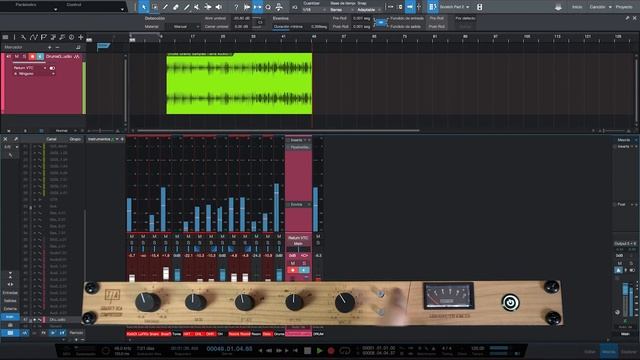
Task: Toggle the loop button in transport
Action: tap(345, 350)
